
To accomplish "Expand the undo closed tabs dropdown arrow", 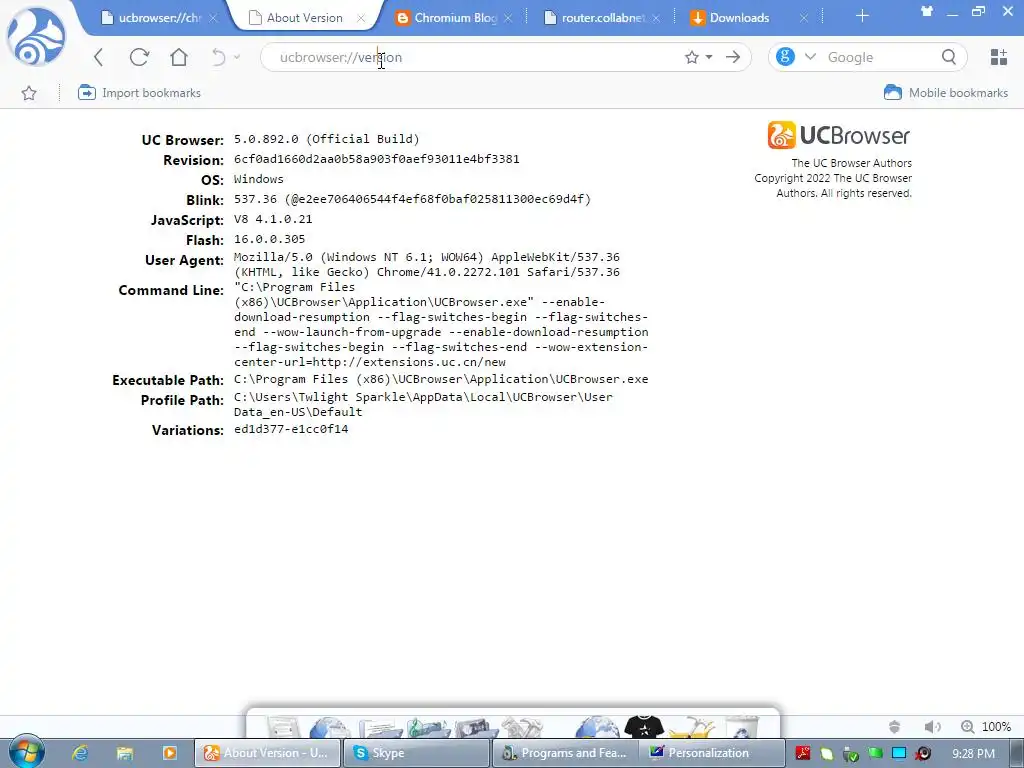I will point(236,57).
